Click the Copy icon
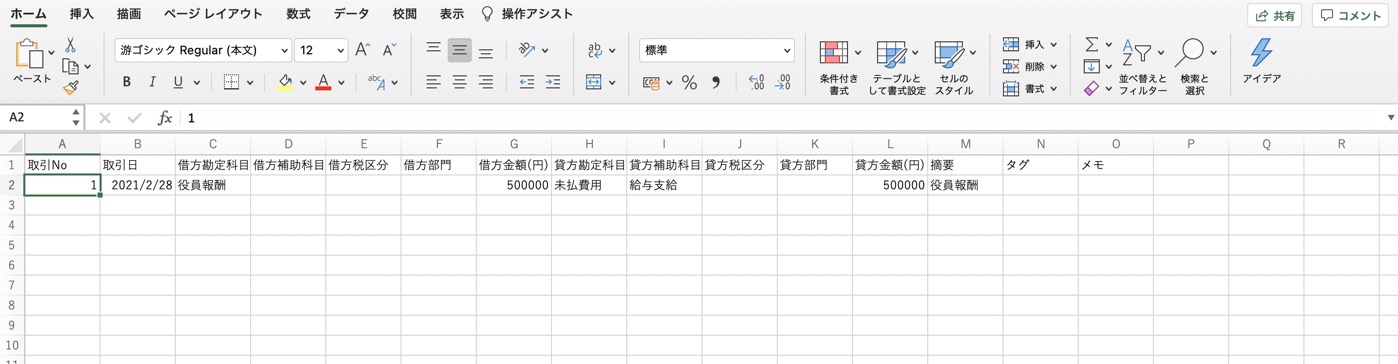The height and width of the screenshot is (364, 1398). (x=70, y=67)
